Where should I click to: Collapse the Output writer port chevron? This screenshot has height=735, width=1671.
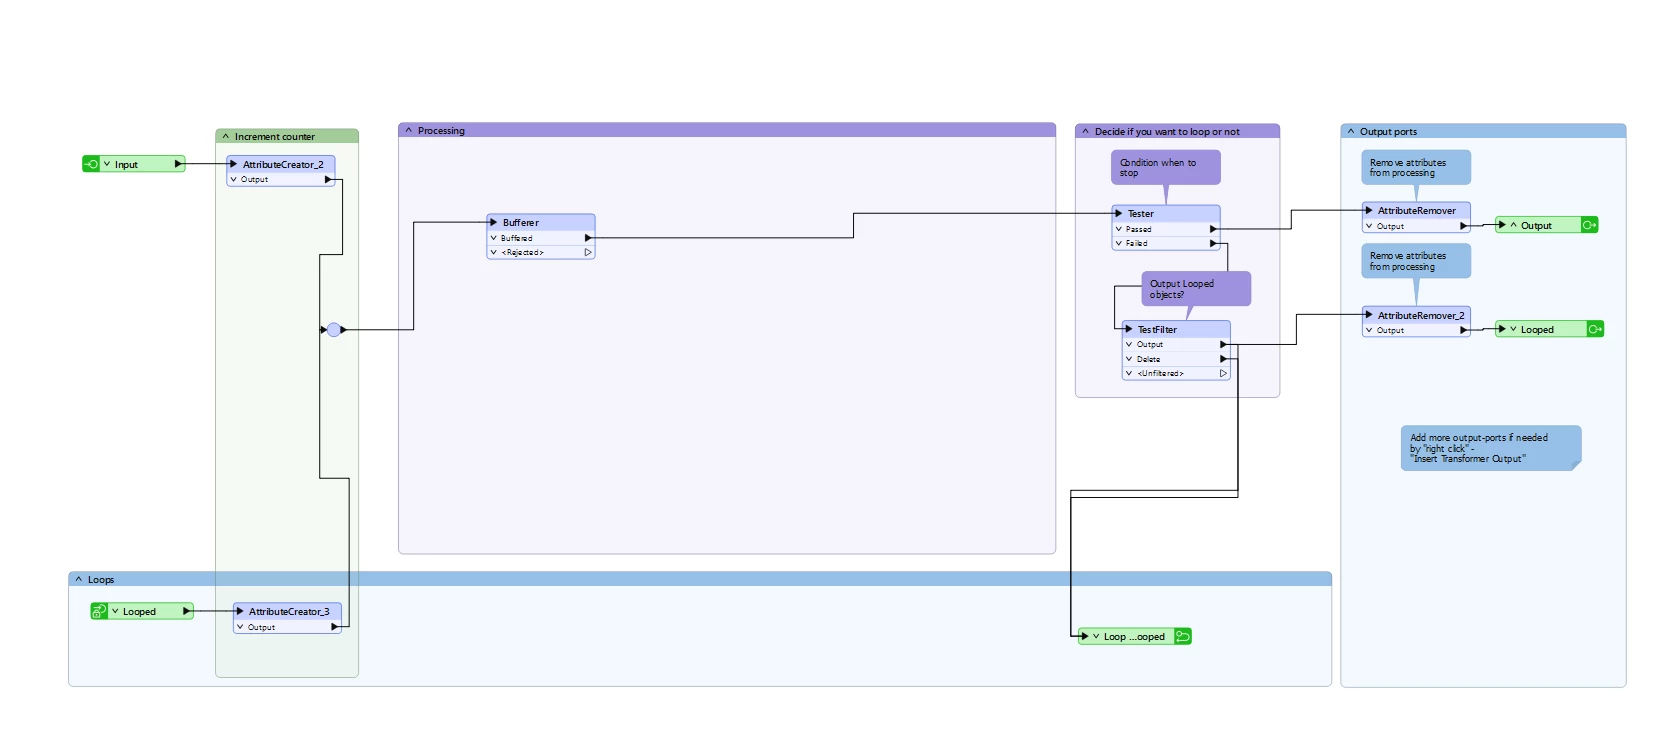click(1514, 225)
